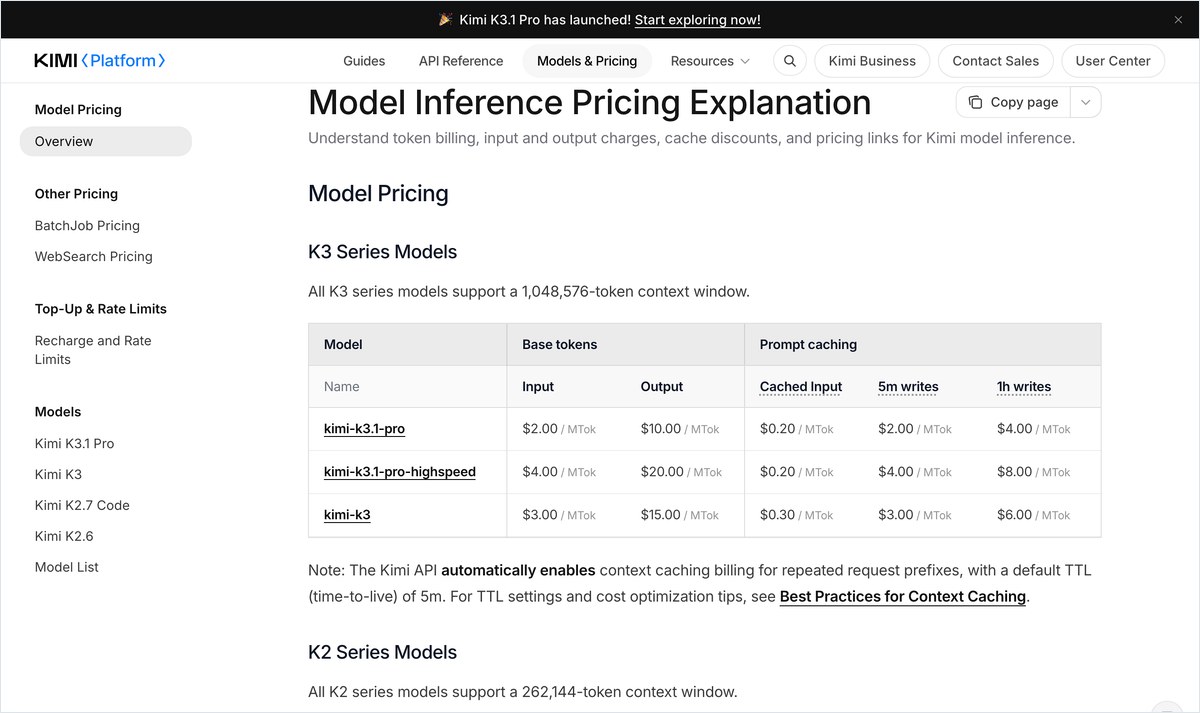Go to Recharge and Rate Limits
Screen dimensions: 1200x713
point(93,350)
